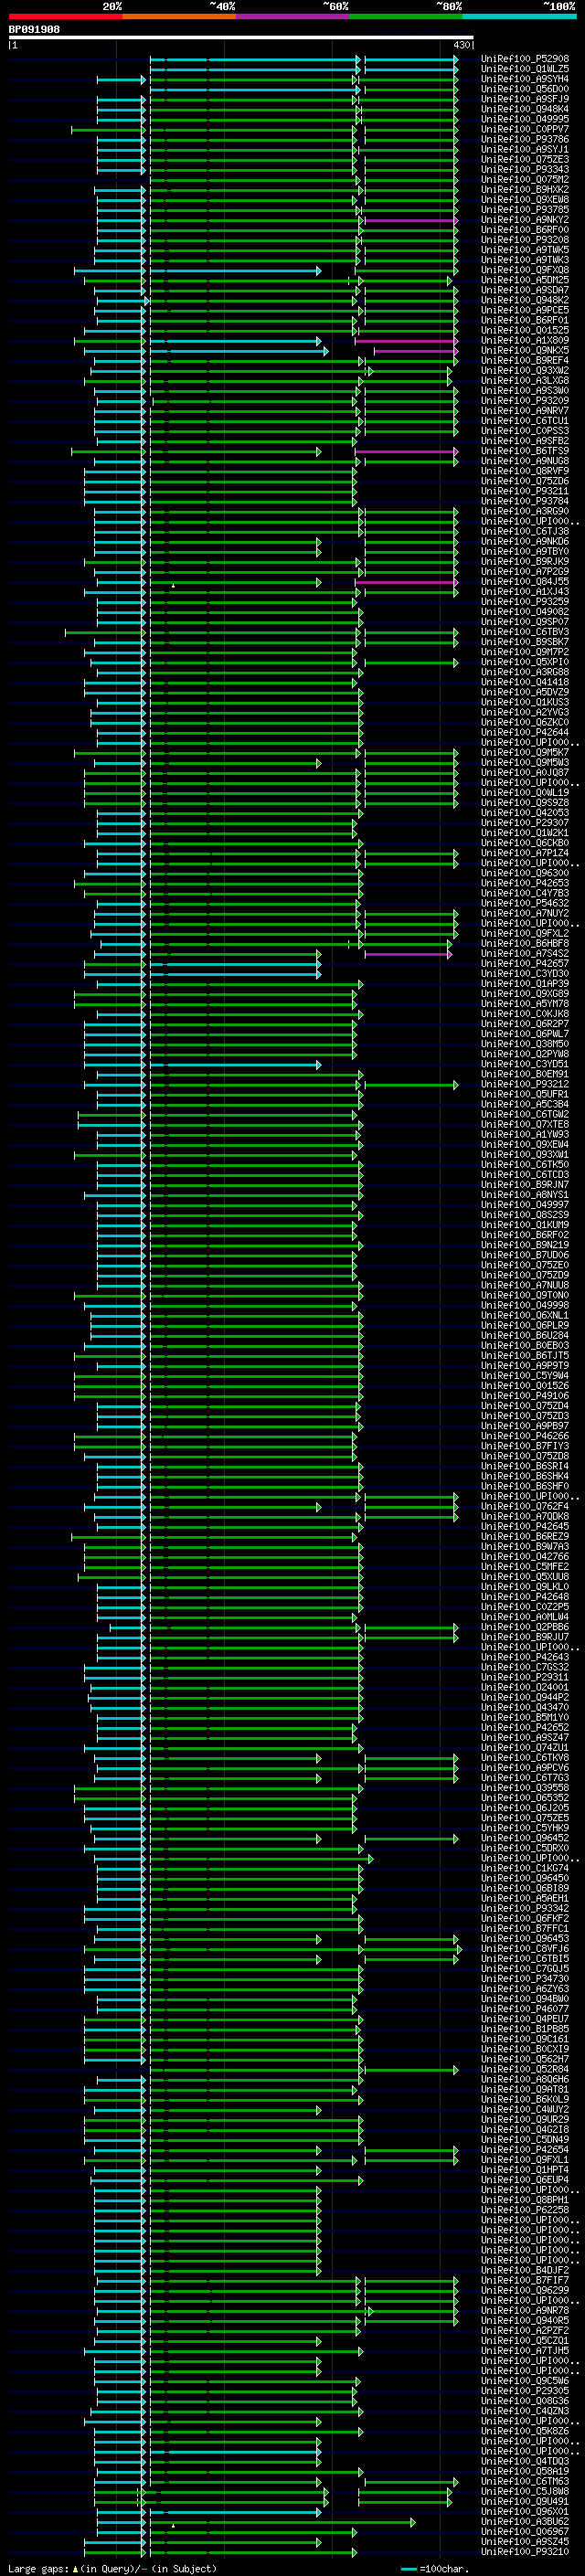Select the UniRef100_A9NKY2 label
585x2576 pixels.
point(525,220)
